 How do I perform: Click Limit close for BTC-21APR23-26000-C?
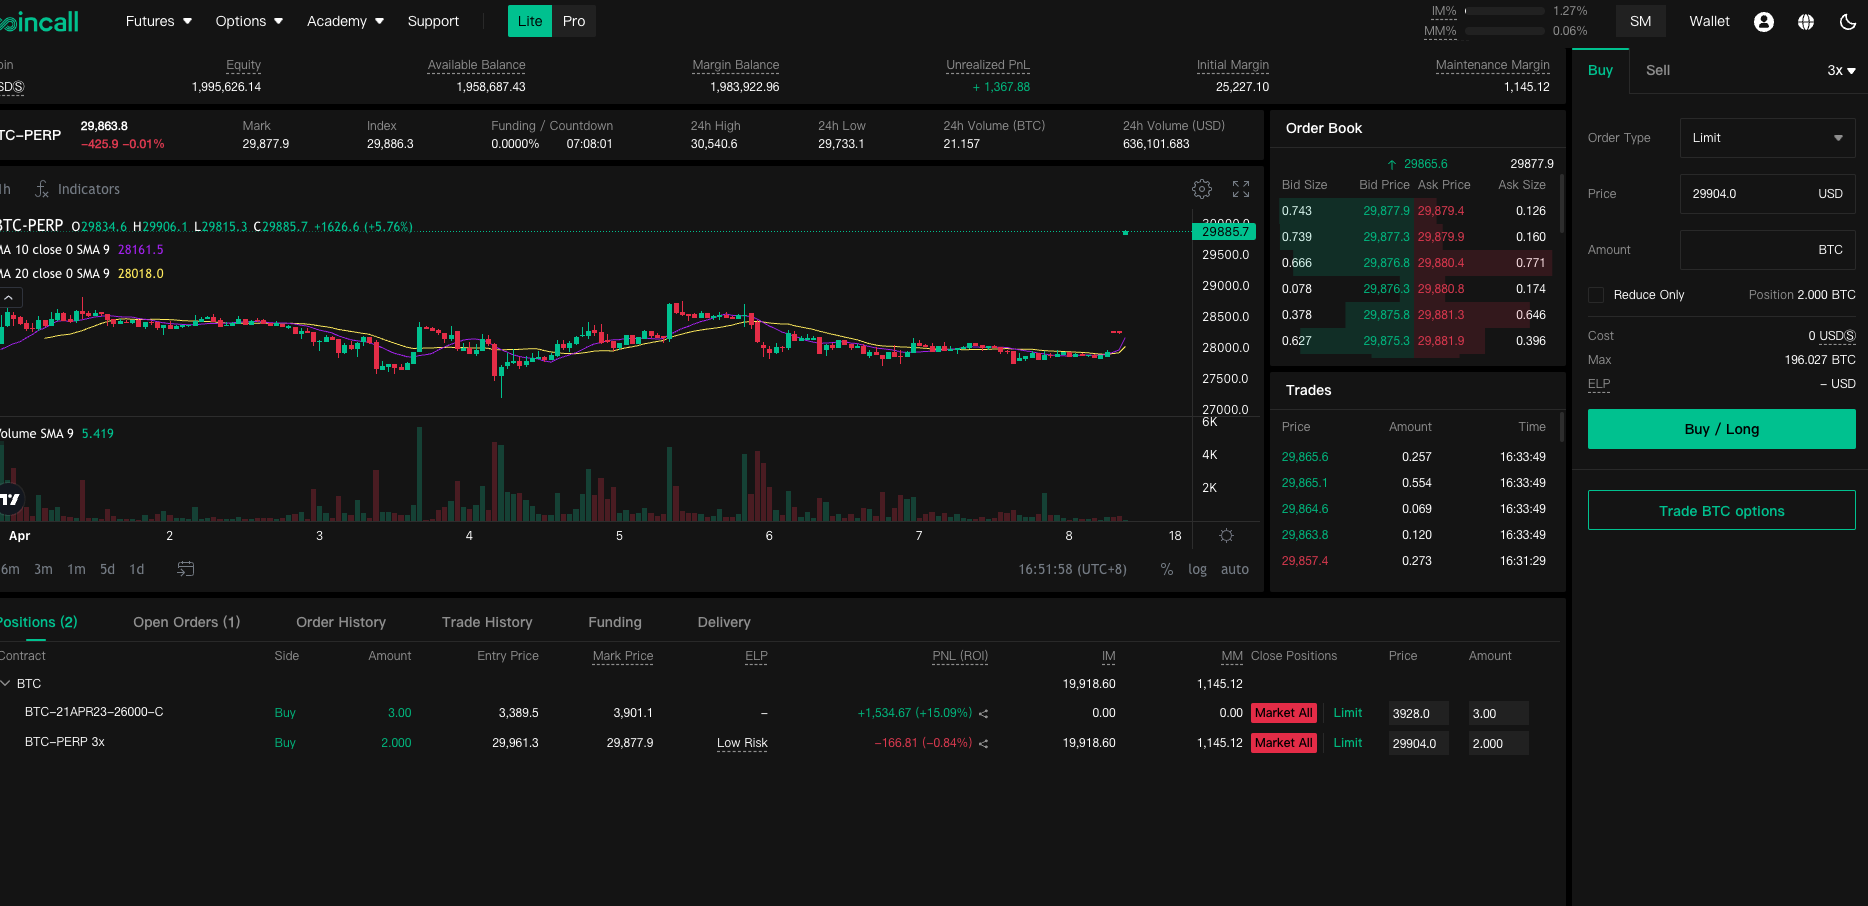[1347, 713]
